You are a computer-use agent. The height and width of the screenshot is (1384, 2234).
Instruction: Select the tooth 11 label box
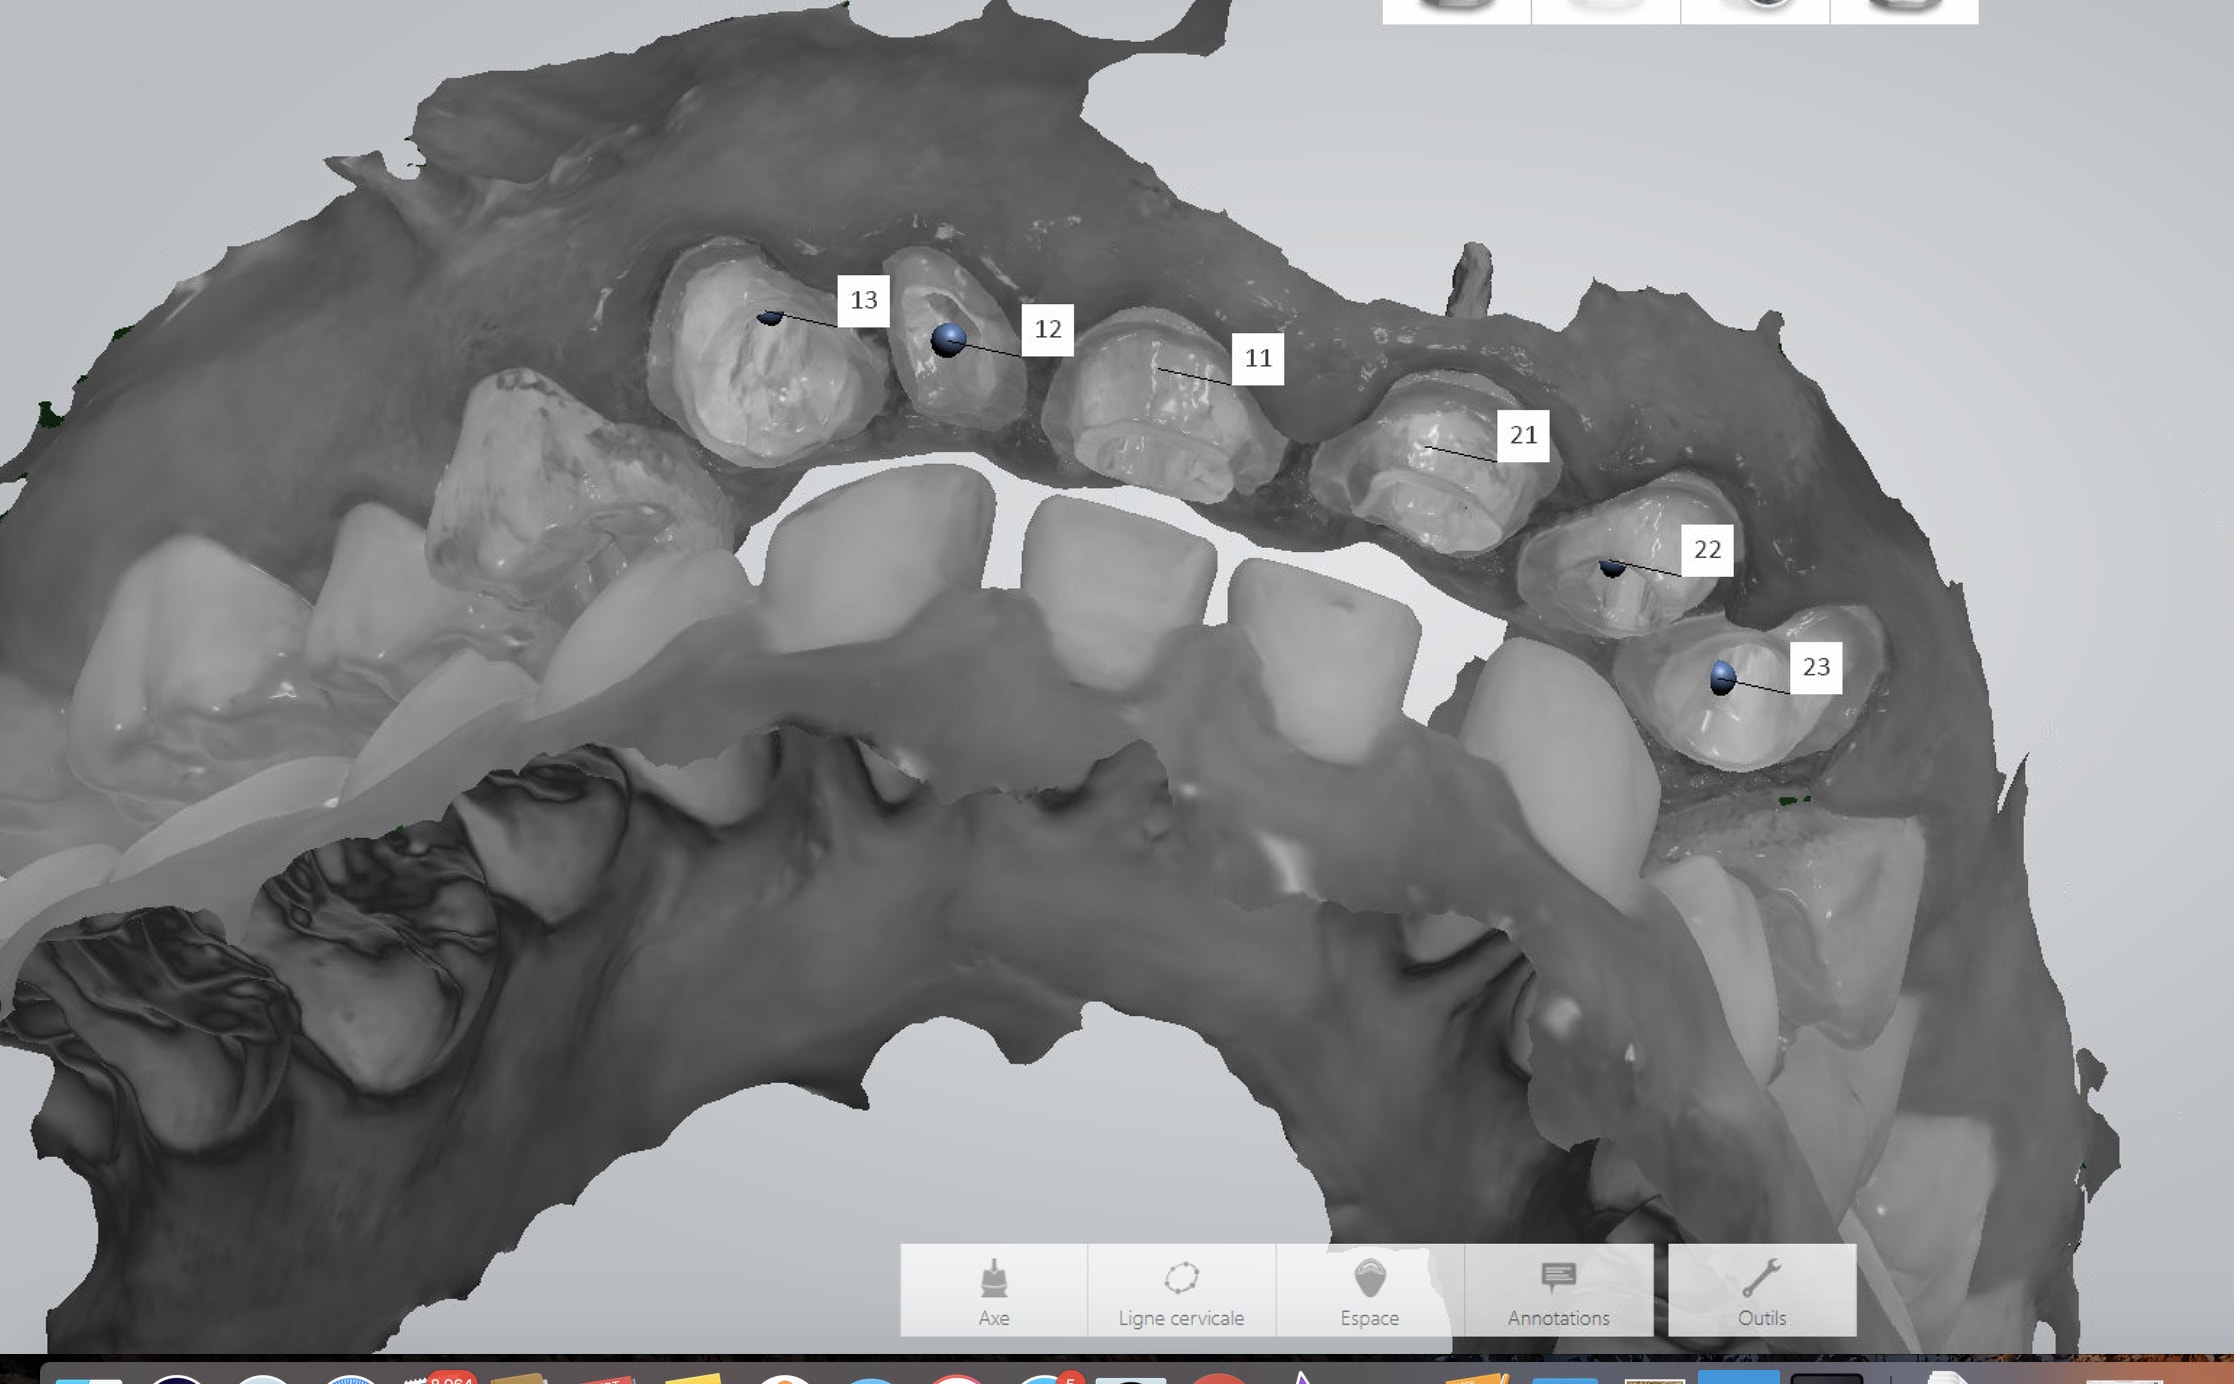tap(1257, 358)
